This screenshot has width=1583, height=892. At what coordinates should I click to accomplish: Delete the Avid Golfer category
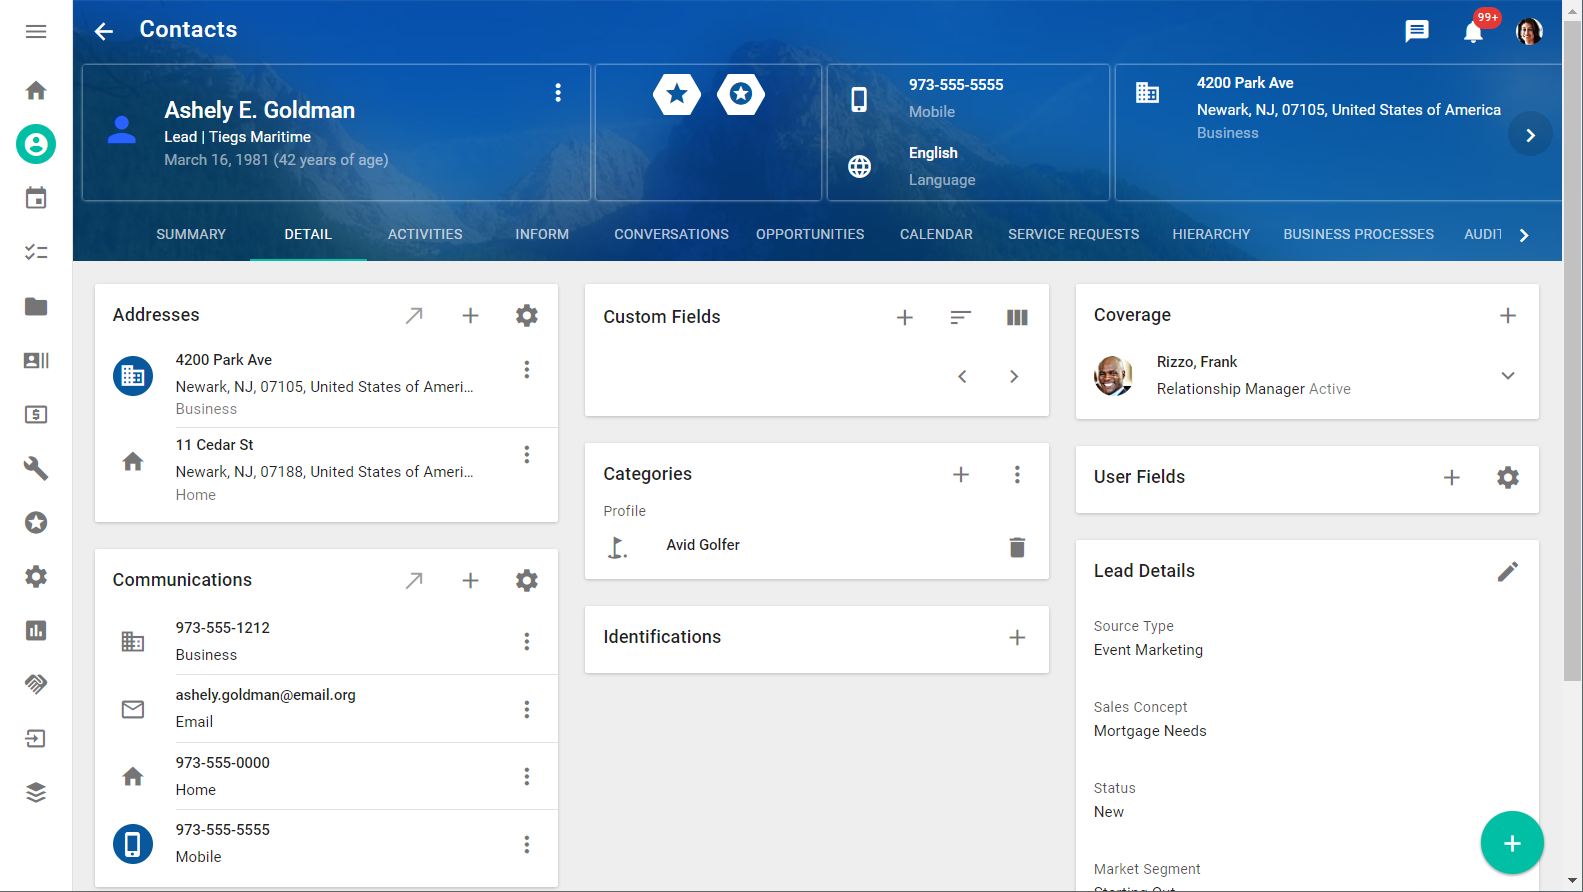point(1016,547)
